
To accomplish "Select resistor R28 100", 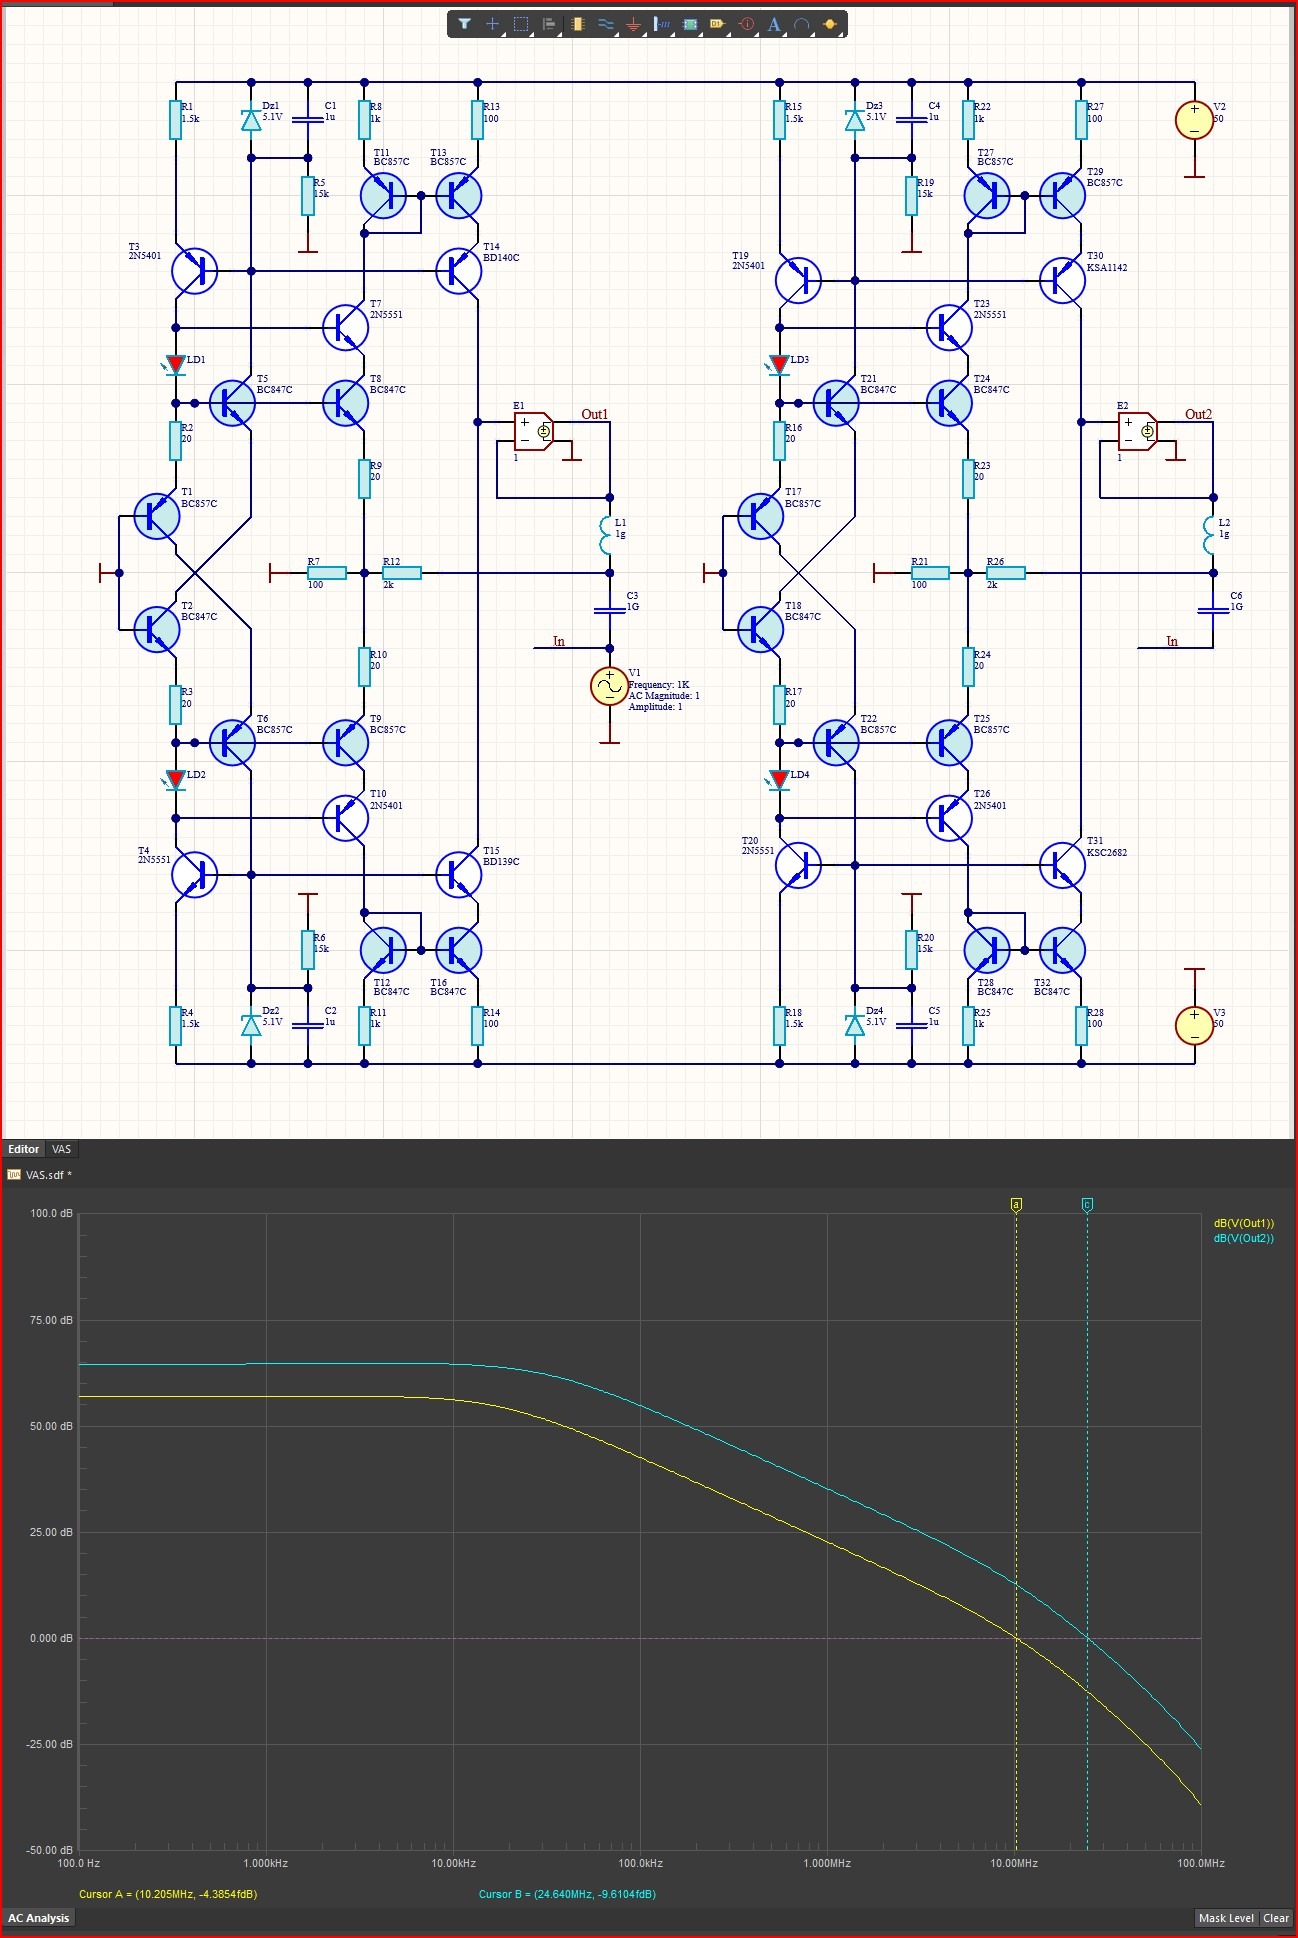I will 1081,1025.
